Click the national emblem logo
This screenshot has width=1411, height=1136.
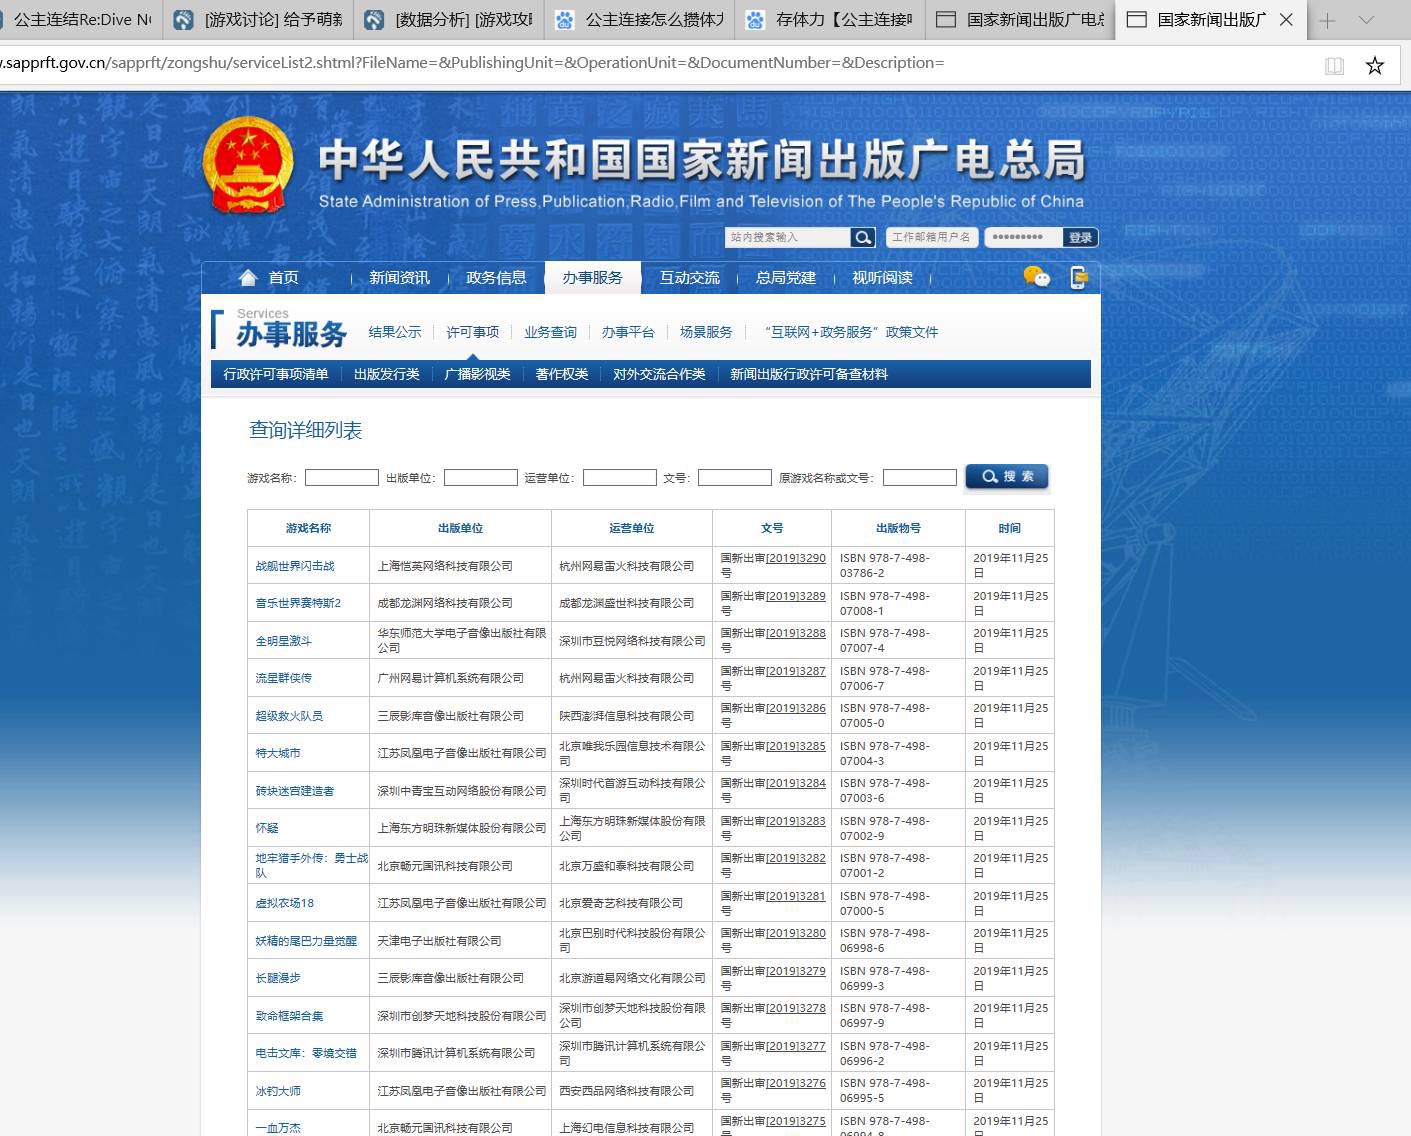247,165
